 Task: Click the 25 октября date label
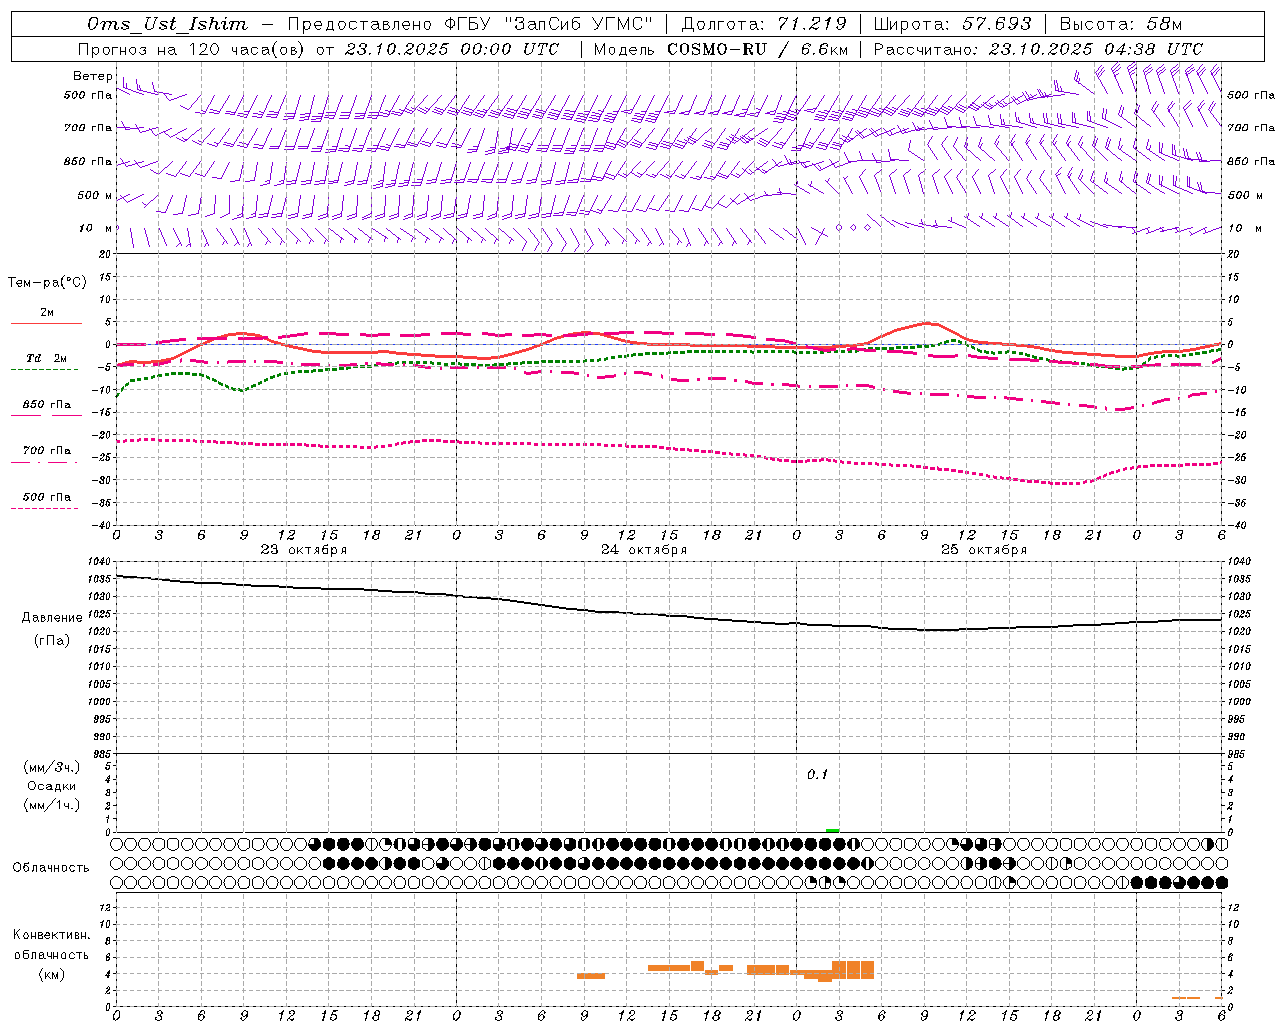[x=984, y=549]
